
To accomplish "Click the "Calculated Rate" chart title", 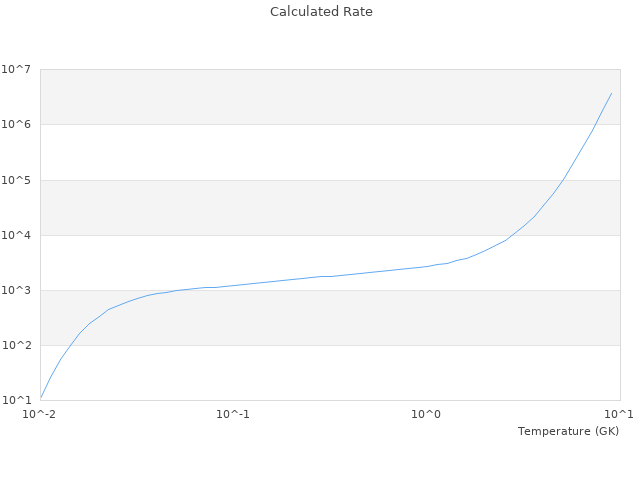I will point(321,12).
